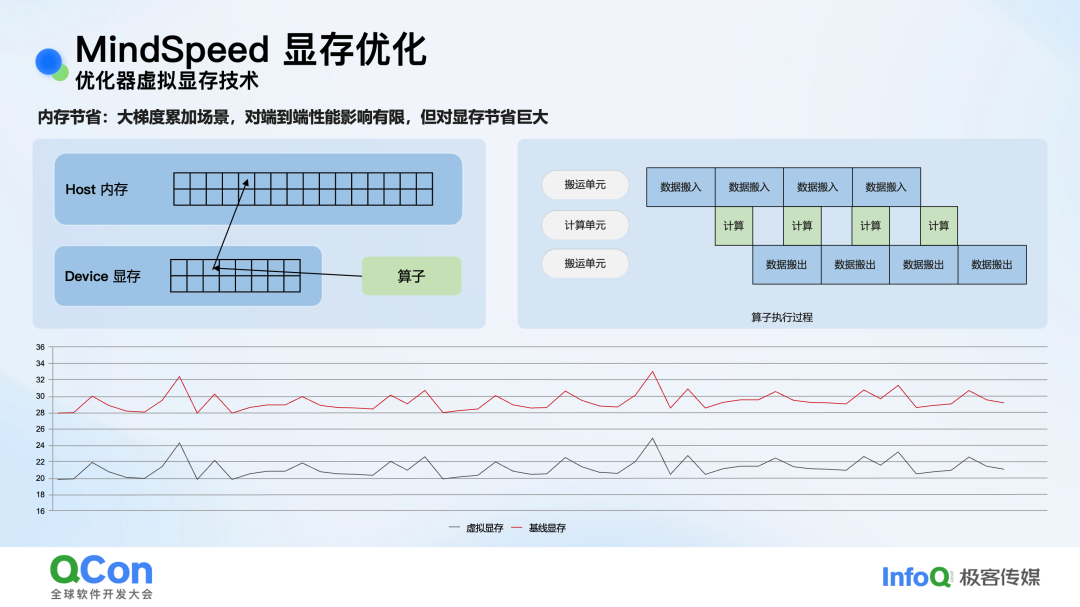Image resolution: width=1080 pixels, height=607 pixels.
Task: Click the "极客传媒" text beside InfoQ
Action: click(x=1000, y=577)
